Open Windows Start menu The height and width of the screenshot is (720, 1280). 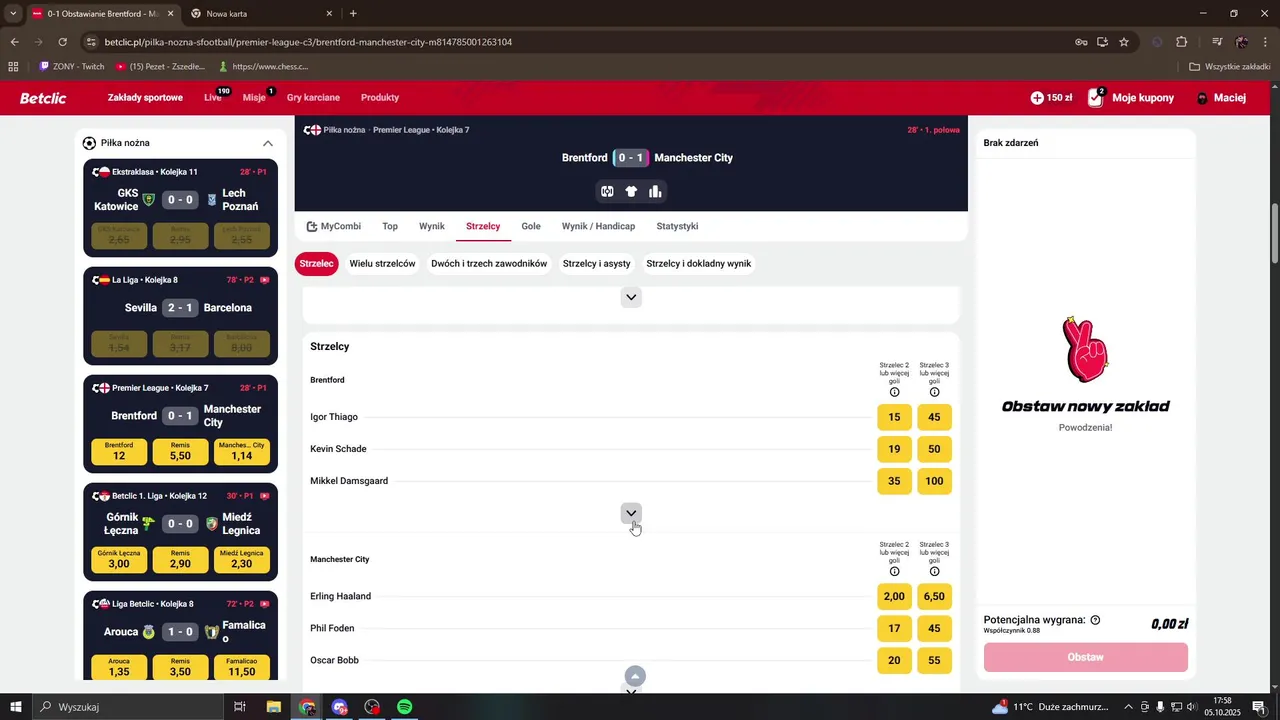click(16, 707)
